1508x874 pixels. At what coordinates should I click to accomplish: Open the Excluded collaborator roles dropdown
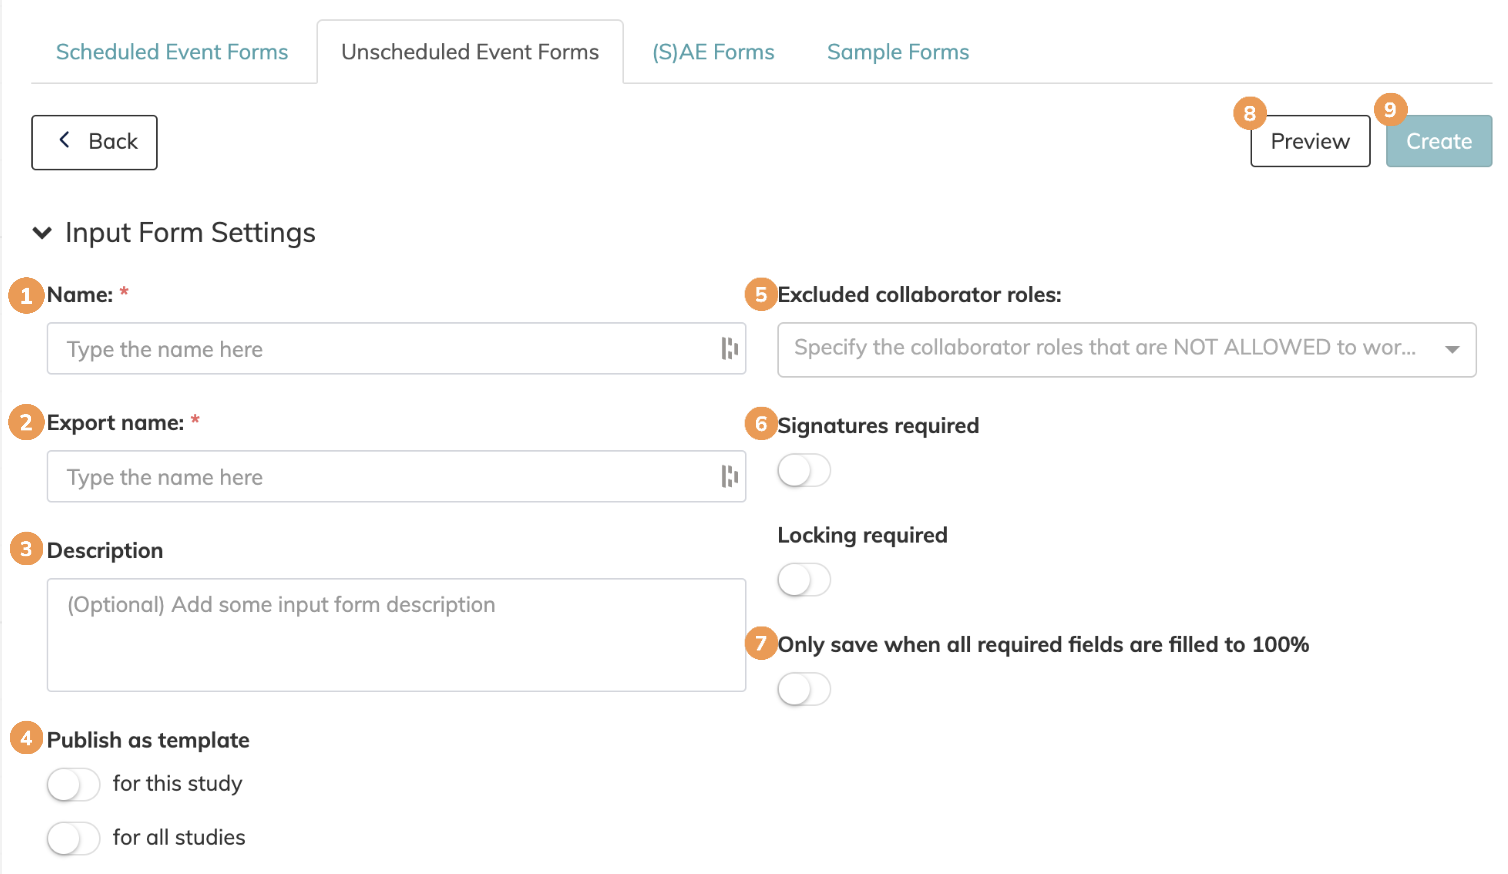pyautogui.click(x=1126, y=349)
